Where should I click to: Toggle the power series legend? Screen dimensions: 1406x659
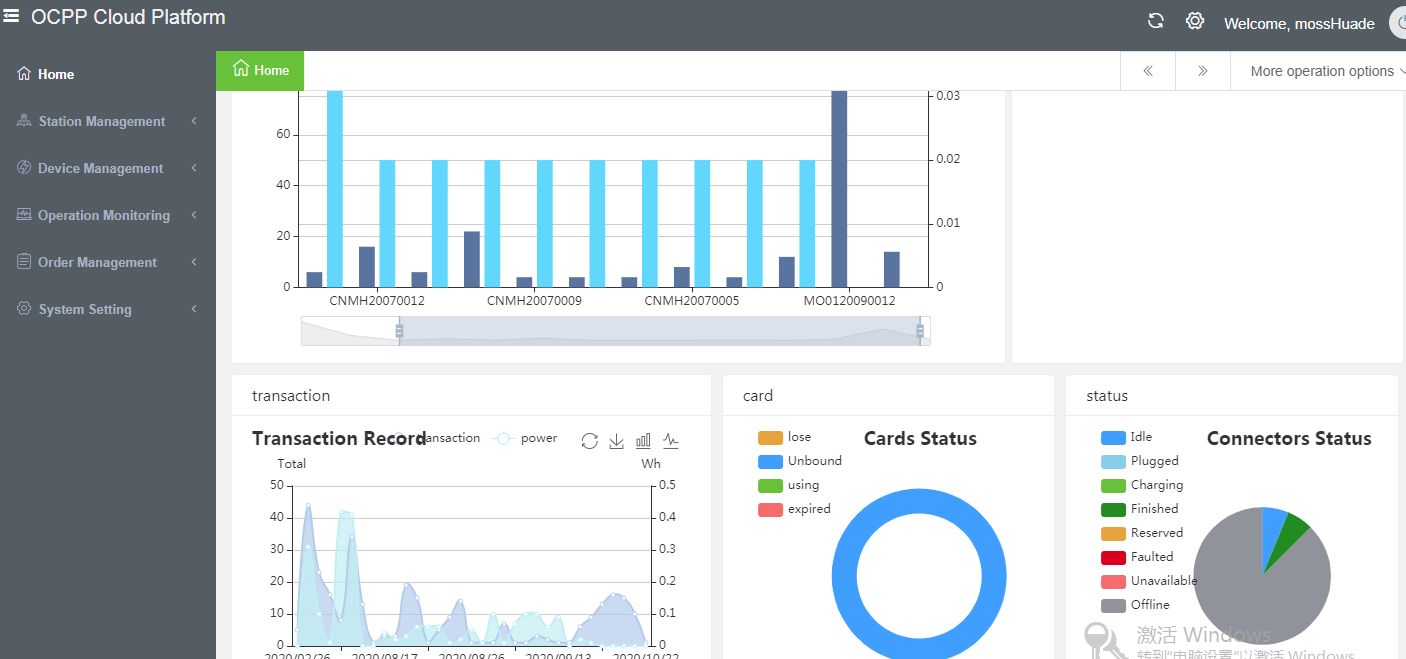526,438
